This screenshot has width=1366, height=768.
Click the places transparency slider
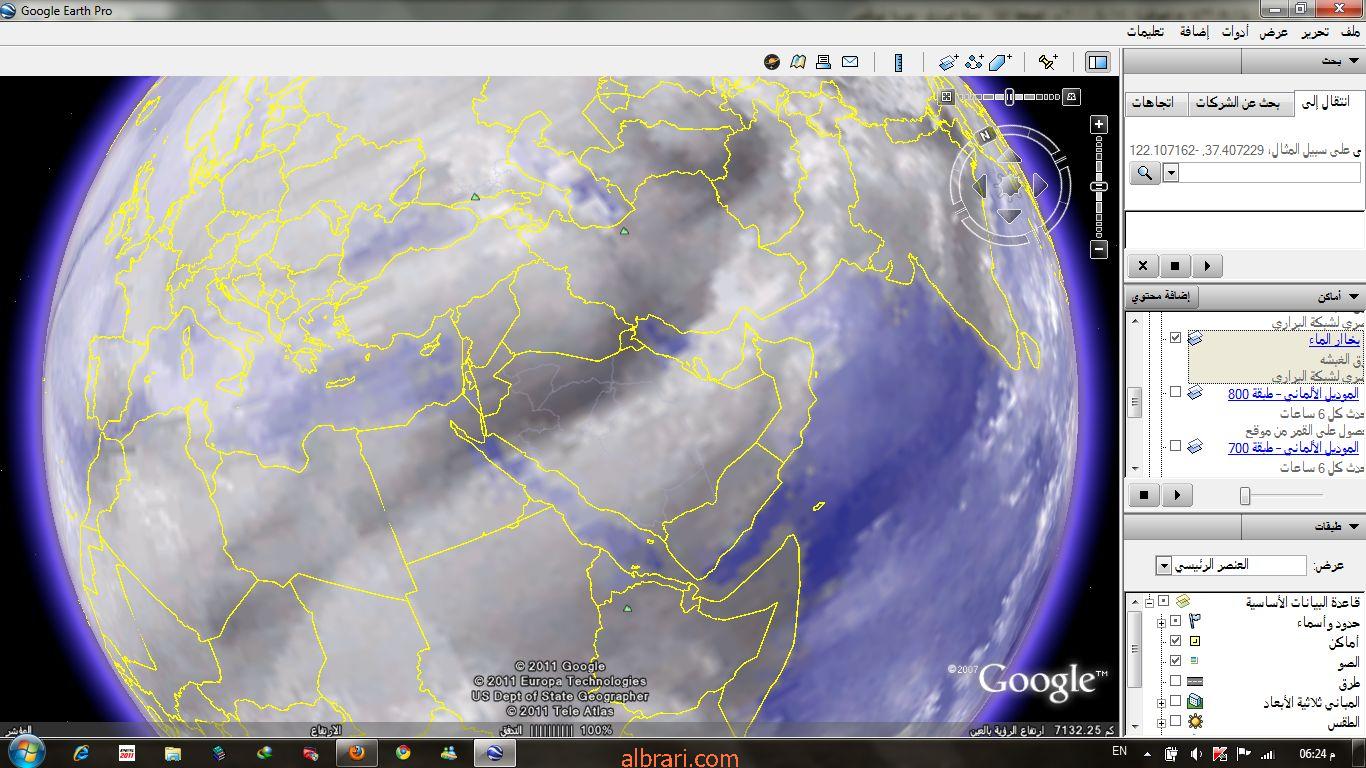[1245, 495]
